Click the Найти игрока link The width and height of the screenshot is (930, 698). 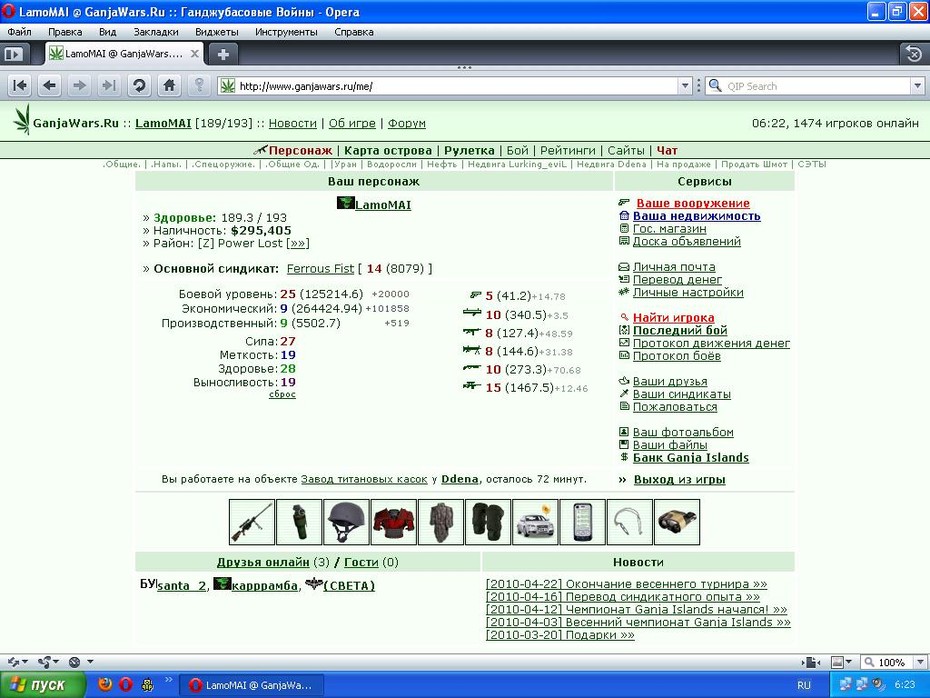[x=673, y=318]
